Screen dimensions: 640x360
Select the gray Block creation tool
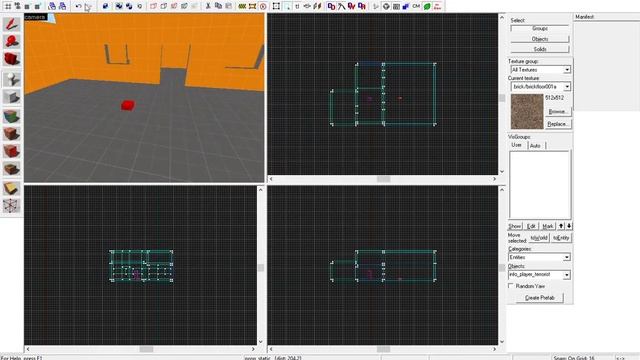[x=11, y=97]
